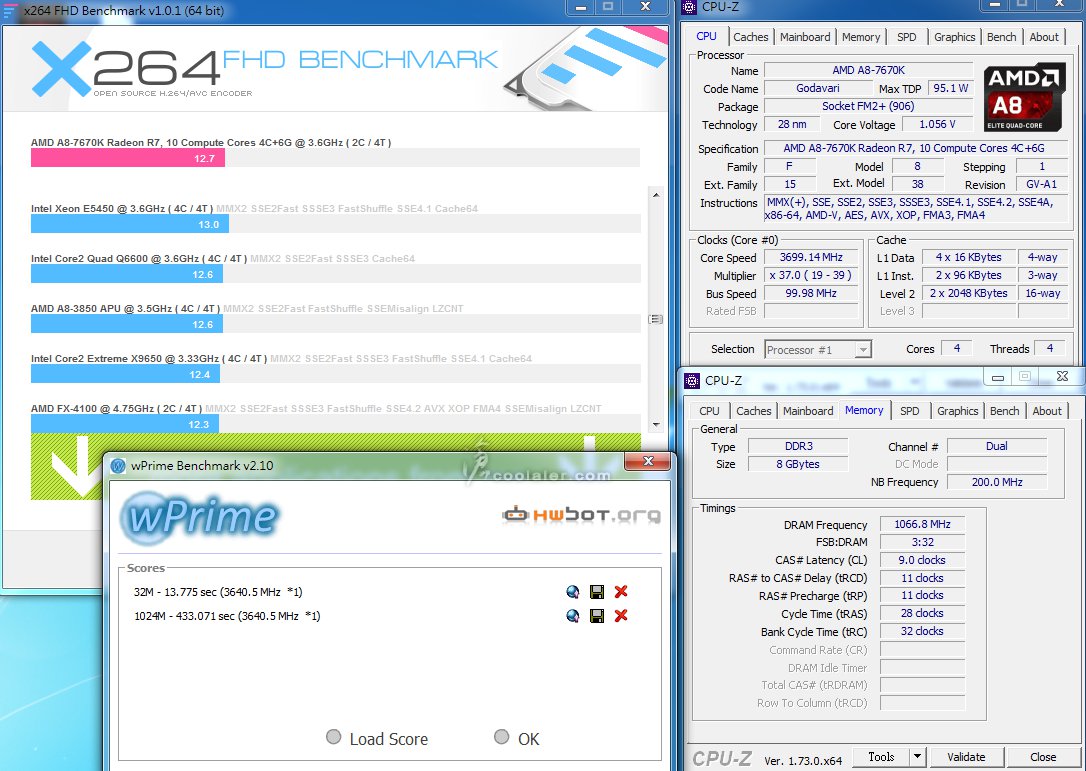This screenshot has height=771, width=1086.
Task: Open Bench tab in lower CPU-Z window
Action: 1004,411
